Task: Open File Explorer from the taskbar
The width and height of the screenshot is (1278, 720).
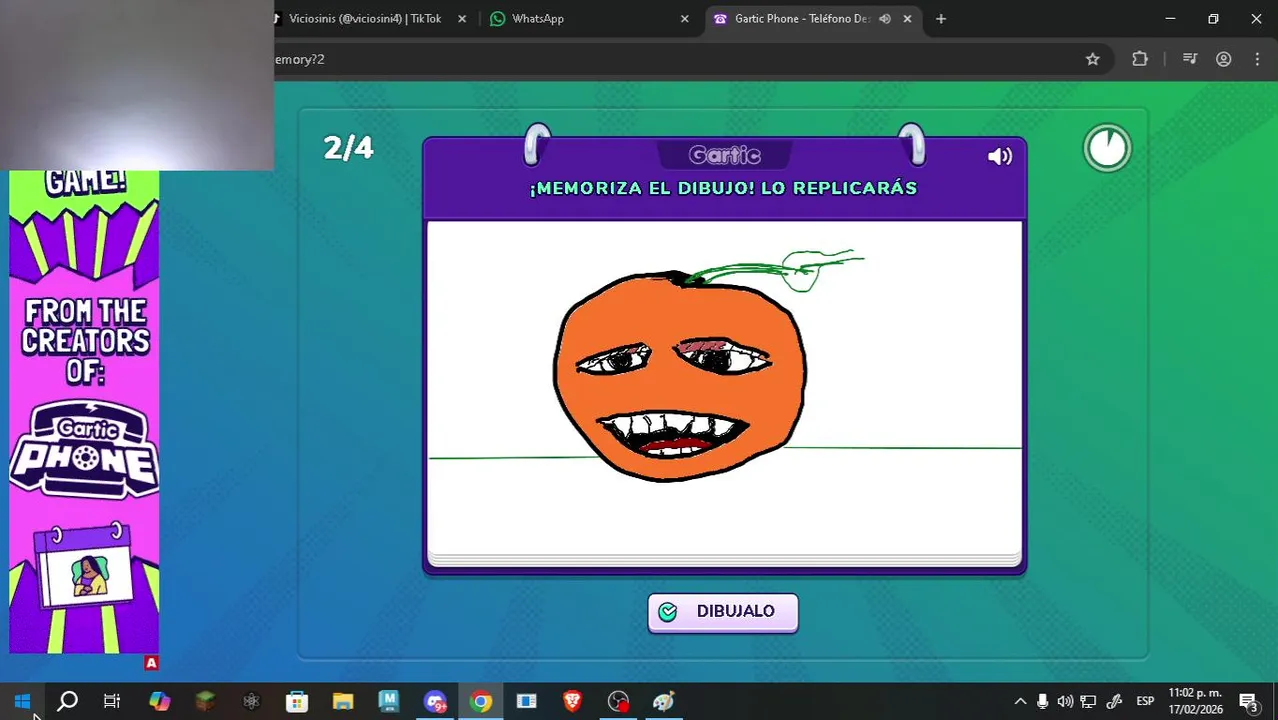Action: click(x=343, y=701)
